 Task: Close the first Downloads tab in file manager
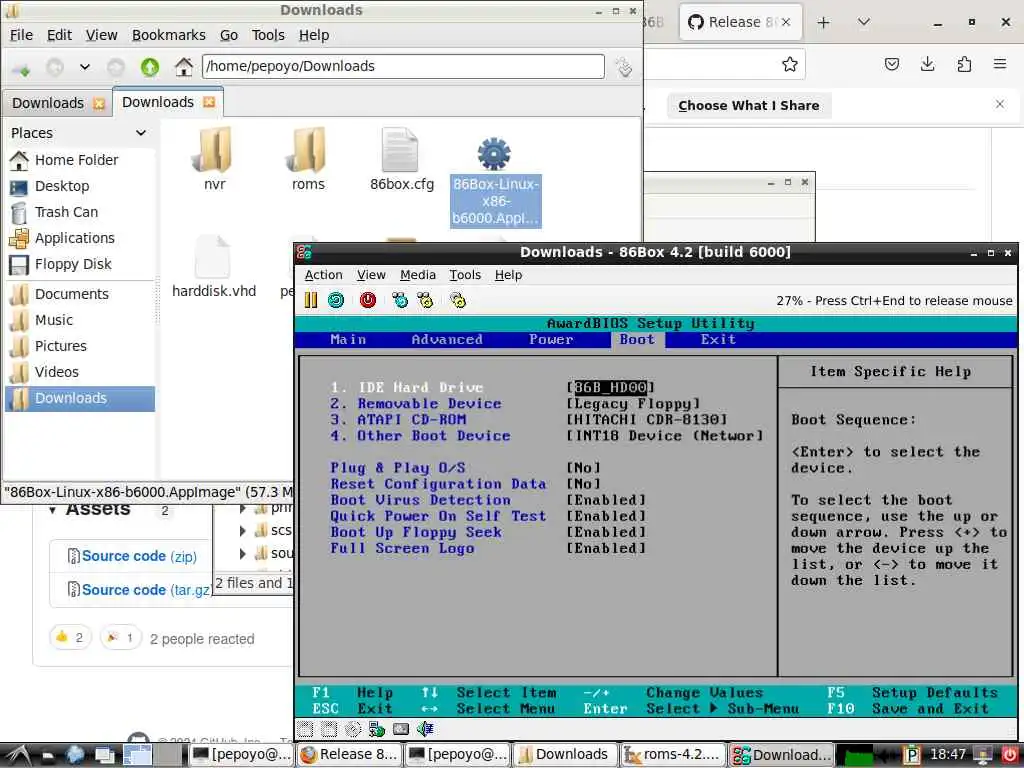pyautogui.click(x=99, y=104)
